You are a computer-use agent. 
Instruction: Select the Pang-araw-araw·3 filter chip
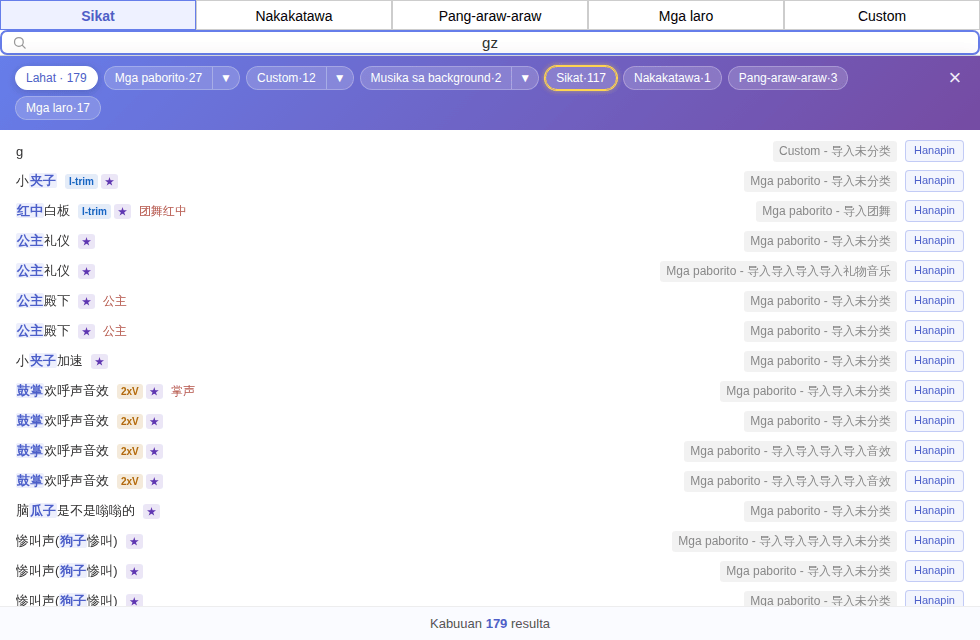tap(788, 78)
